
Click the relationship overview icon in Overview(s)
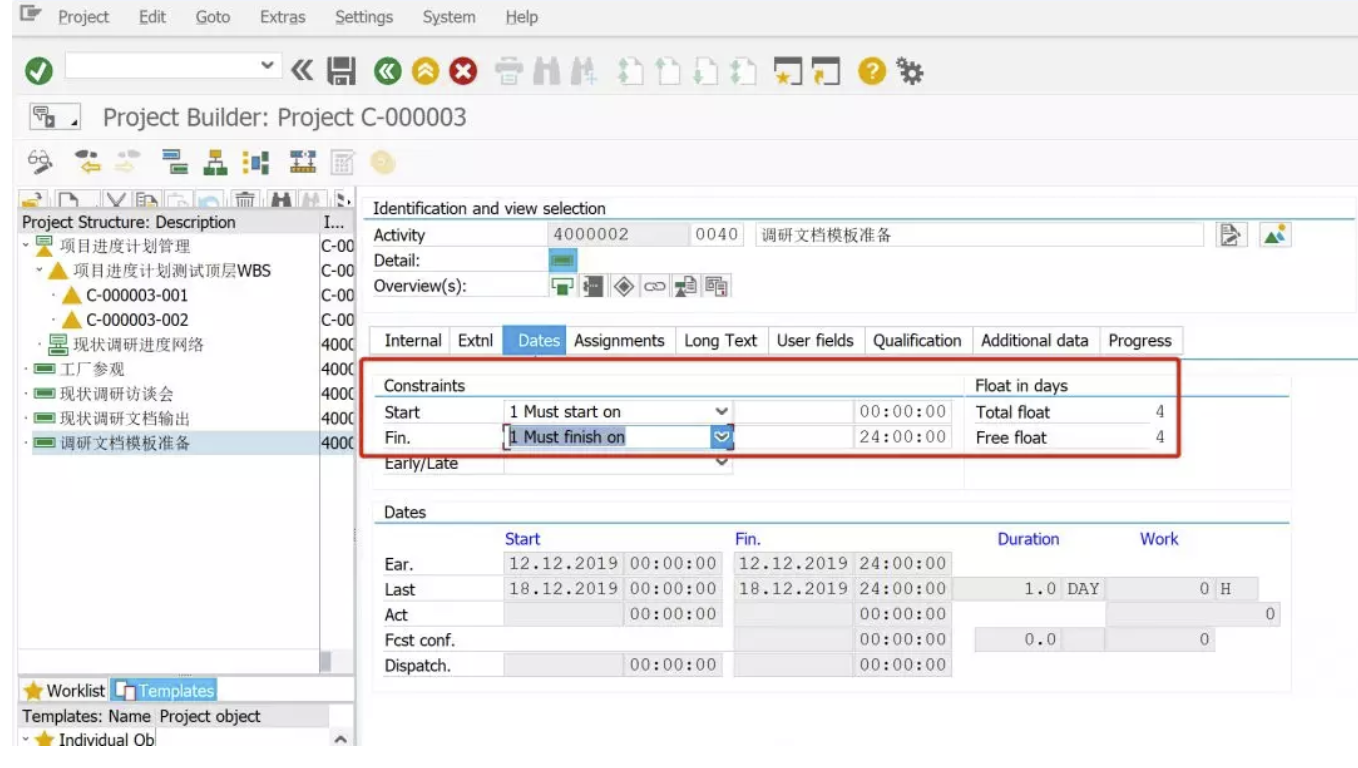[x=593, y=286]
